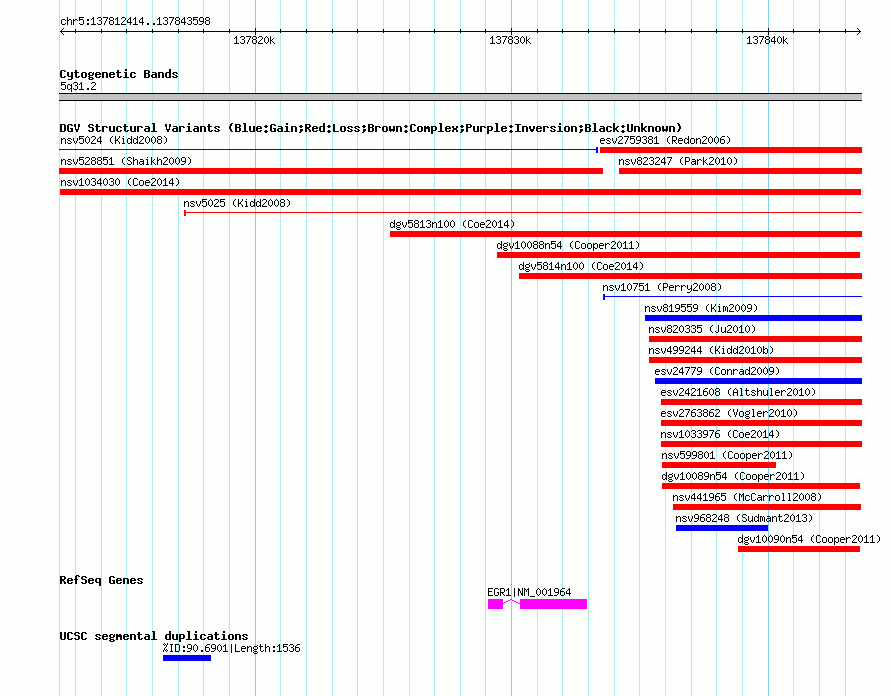Click the Cytogenetic Bands track title

point(119,74)
